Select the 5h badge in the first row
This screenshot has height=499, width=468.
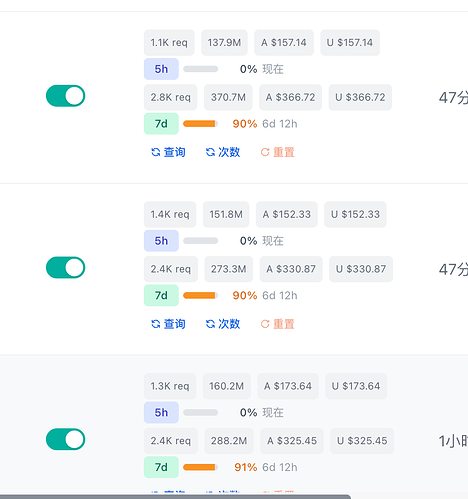coord(161,69)
